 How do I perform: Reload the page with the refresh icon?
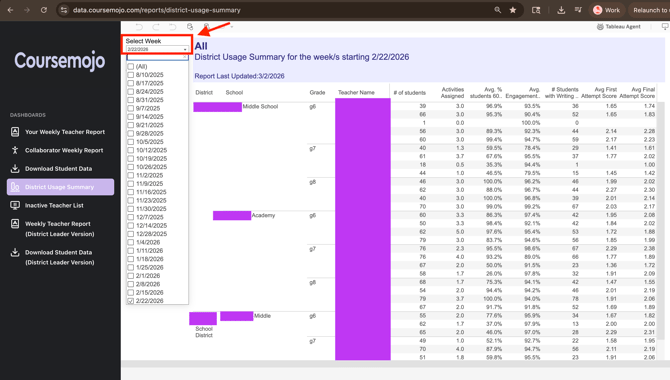coord(44,10)
